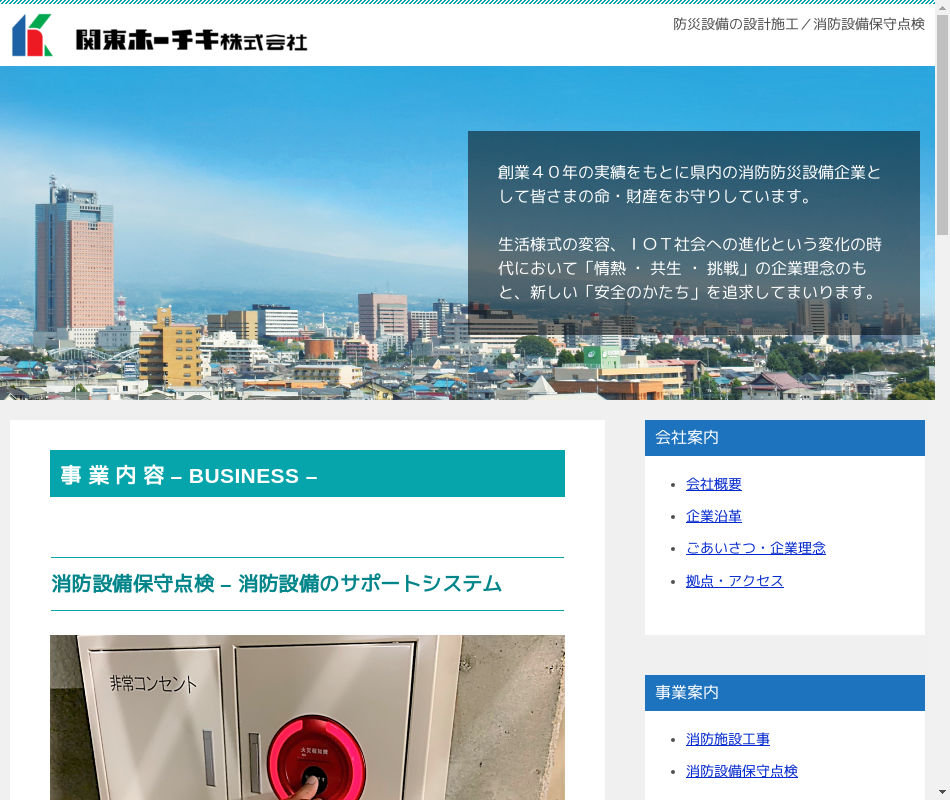Screen dimensions: 950x800
Task: Click the 事業案内 sidebar header
Action: point(784,693)
